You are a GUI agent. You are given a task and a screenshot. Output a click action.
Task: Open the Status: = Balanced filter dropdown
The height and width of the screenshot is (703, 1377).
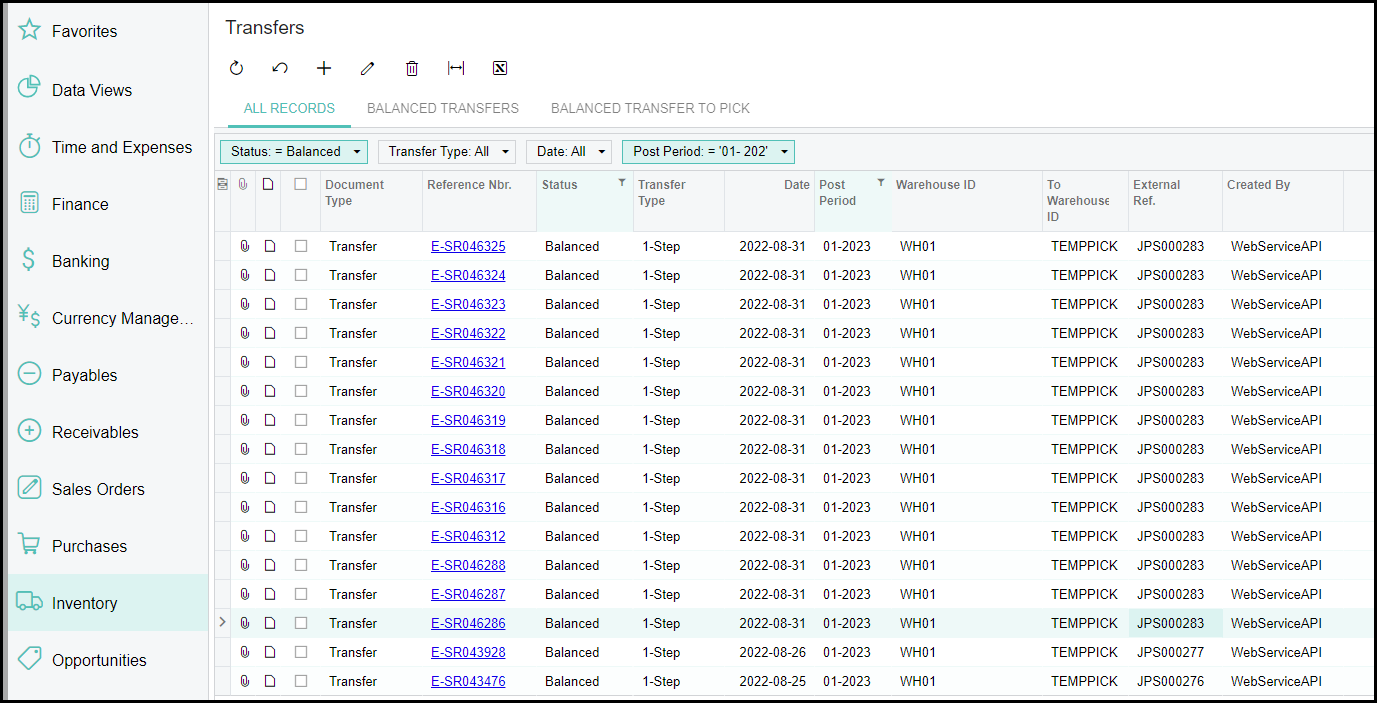(294, 152)
